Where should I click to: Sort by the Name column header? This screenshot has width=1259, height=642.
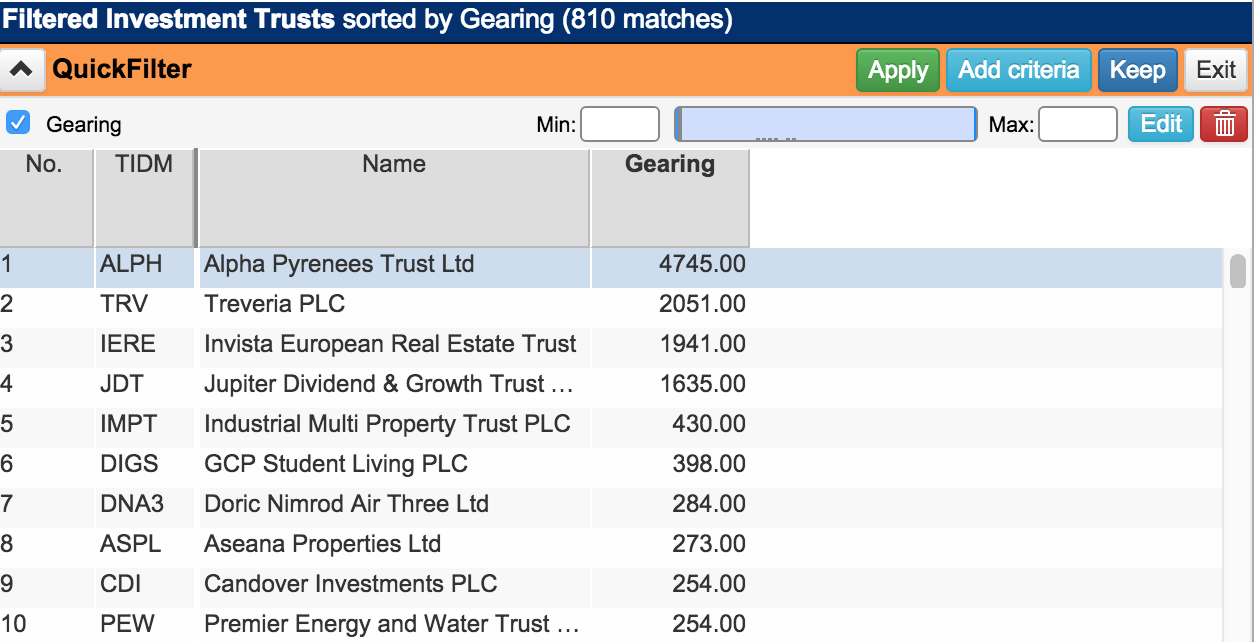coord(393,165)
